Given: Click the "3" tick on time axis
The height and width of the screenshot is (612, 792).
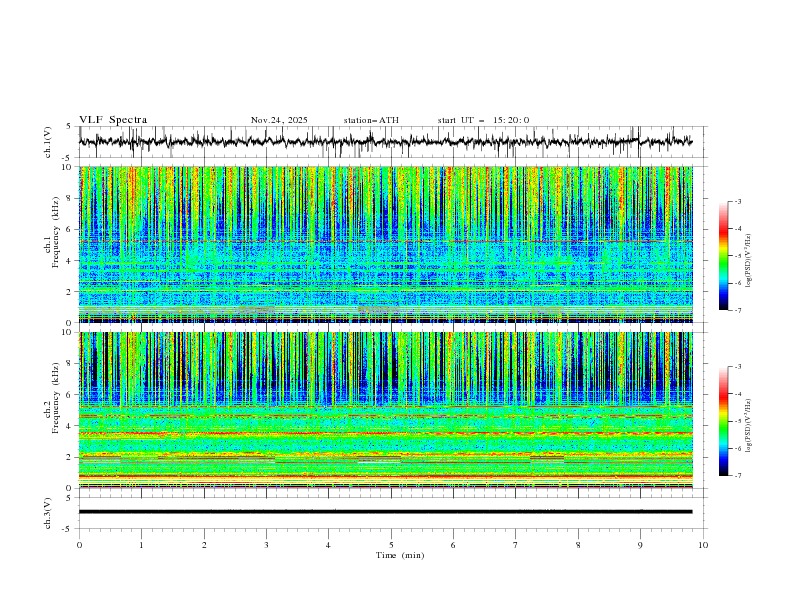Looking at the screenshot, I should click(x=266, y=545).
